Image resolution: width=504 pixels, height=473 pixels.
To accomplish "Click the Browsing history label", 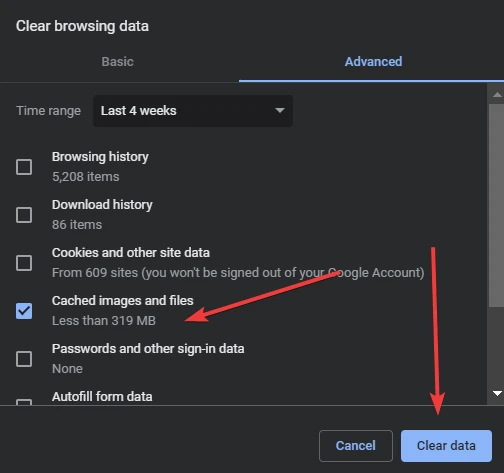I will [100, 157].
